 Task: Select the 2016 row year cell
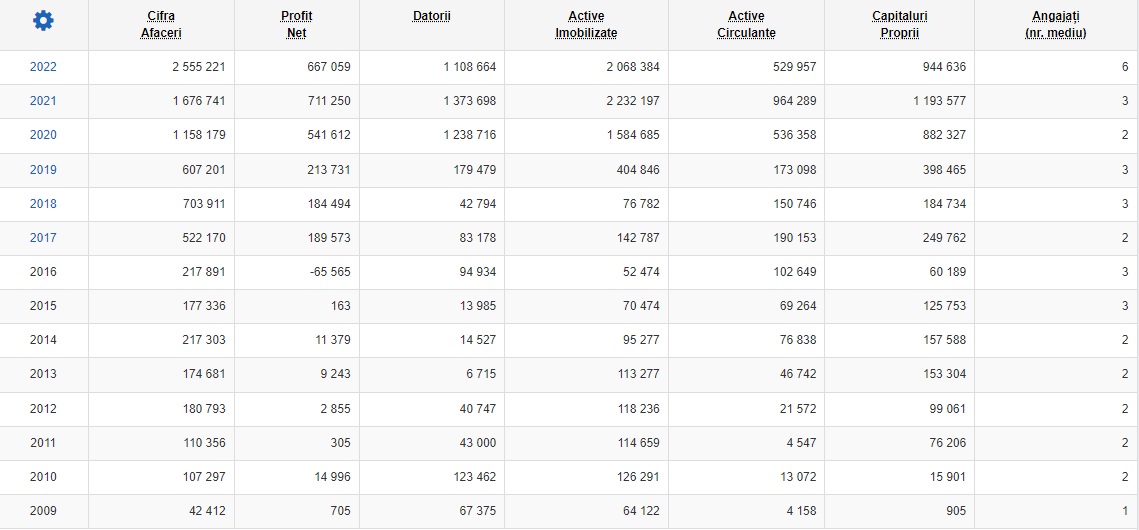[x=43, y=272]
